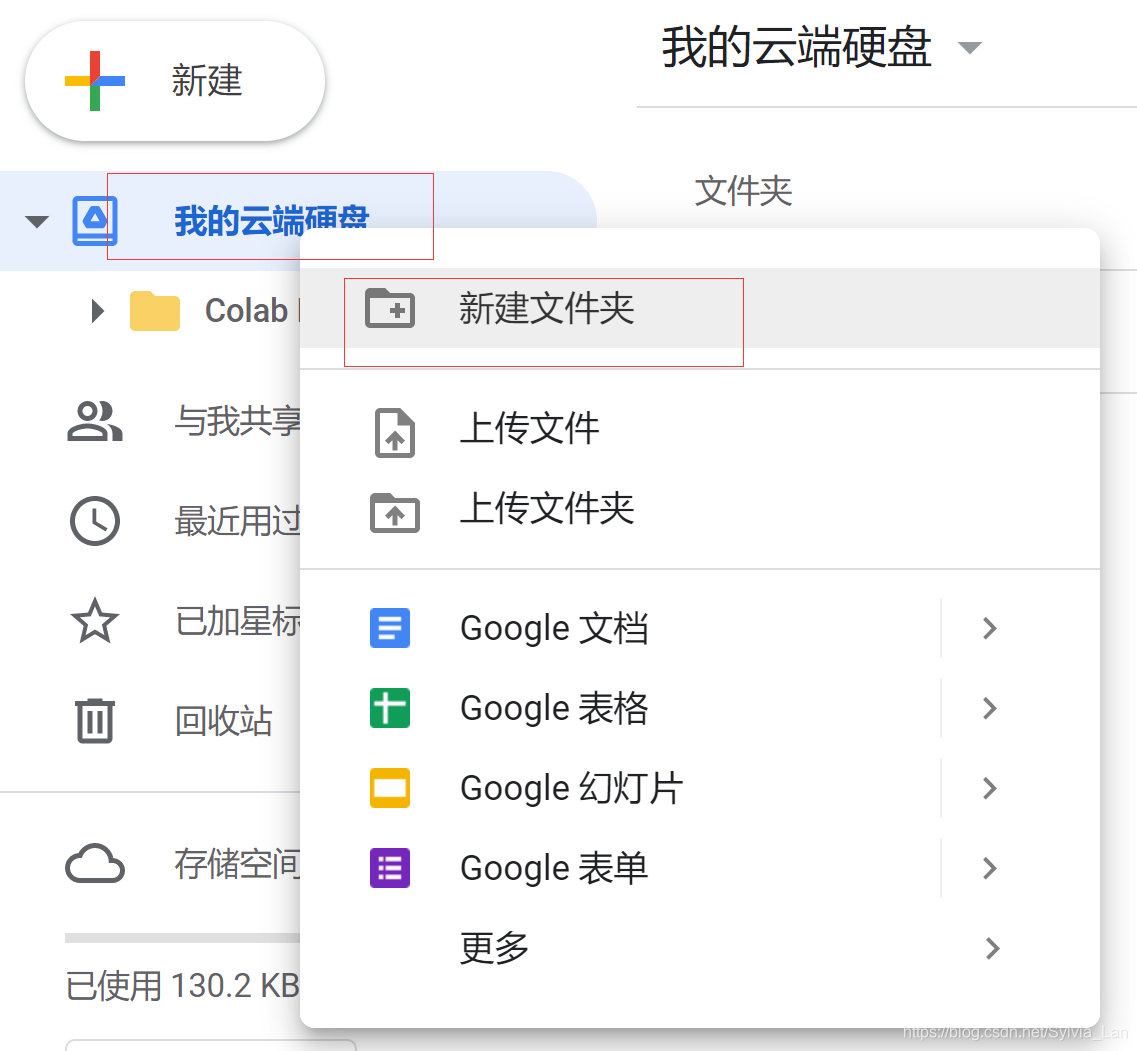This screenshot has width=1137, height=1051.
Task: Choose 新建文件夹 from the menu
Action: point(700,308)
